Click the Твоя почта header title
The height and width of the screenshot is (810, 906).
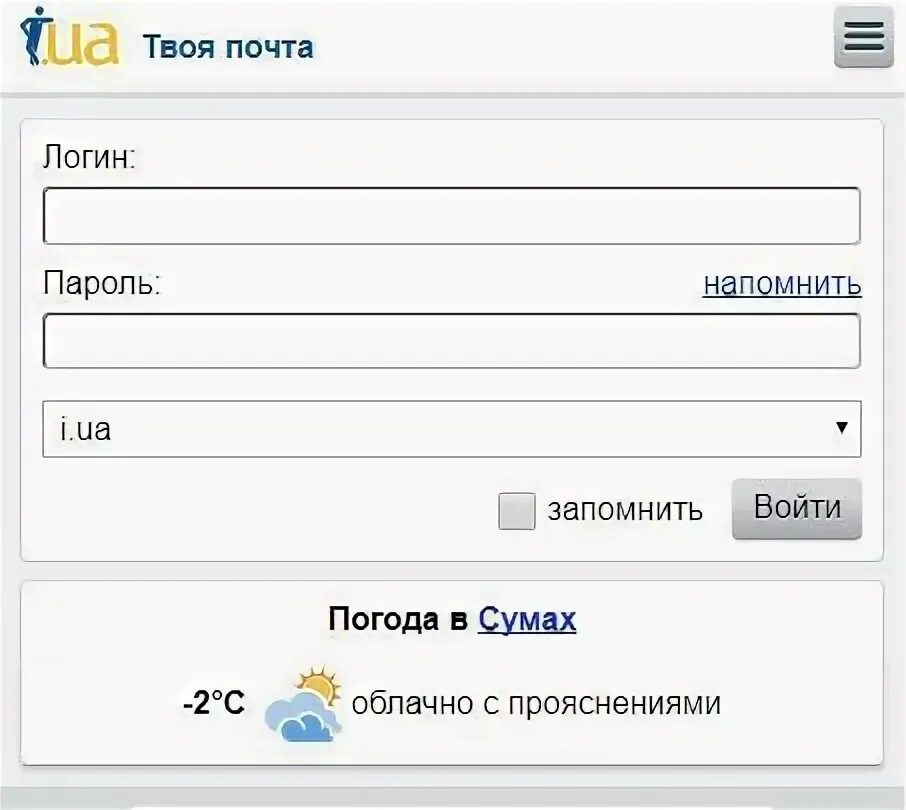click(x=228, y=47)
